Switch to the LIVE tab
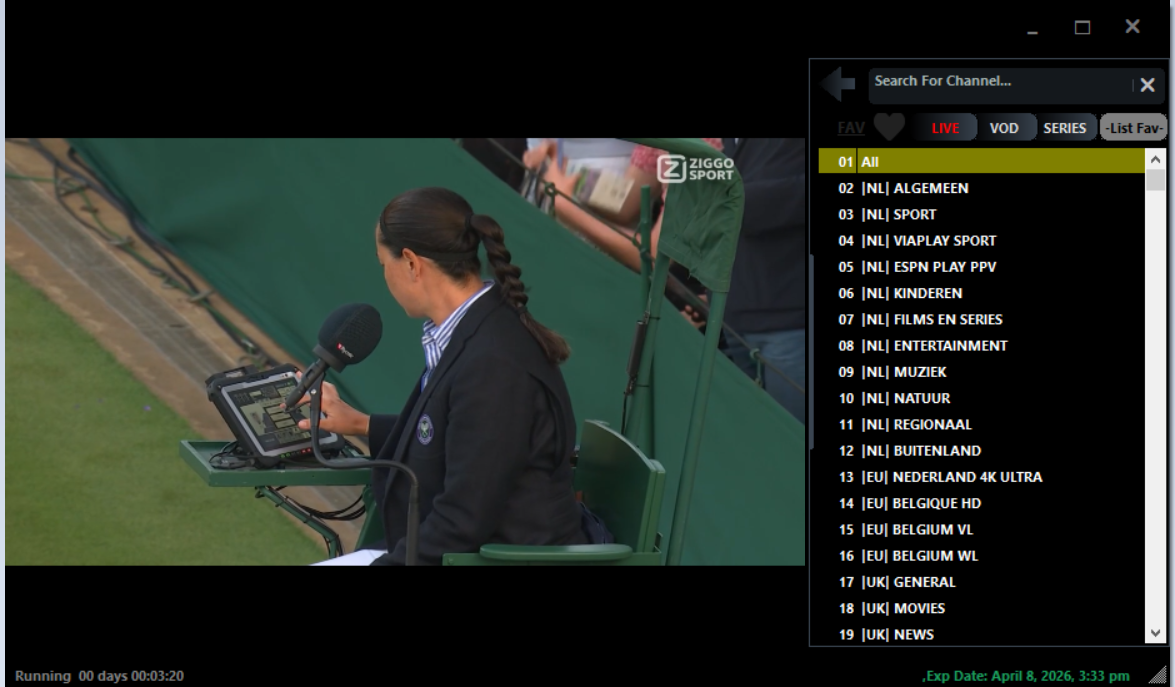The height and width of the screenshot is (687, 1175). click(945, 128)
